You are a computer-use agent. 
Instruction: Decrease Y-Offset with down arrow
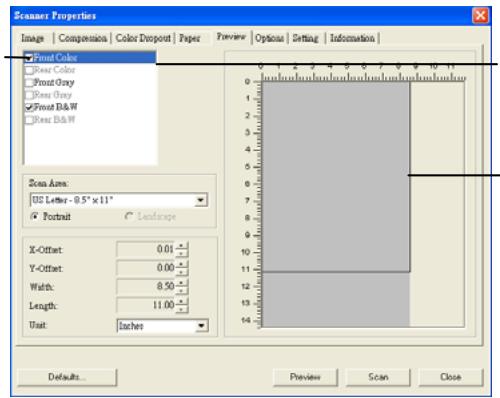point(181,272)
